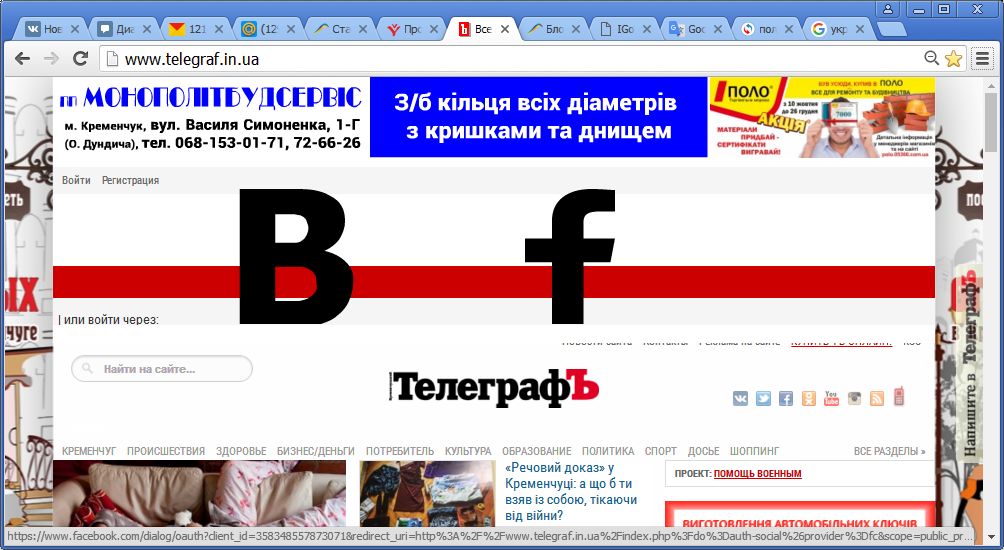Switch to the '121' mail tab
Screen dimensions: 1004x550
(x=196, y=29)
